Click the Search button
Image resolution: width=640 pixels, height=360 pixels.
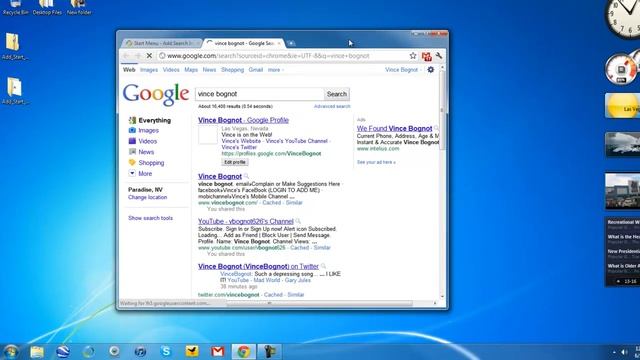[337, 94]
